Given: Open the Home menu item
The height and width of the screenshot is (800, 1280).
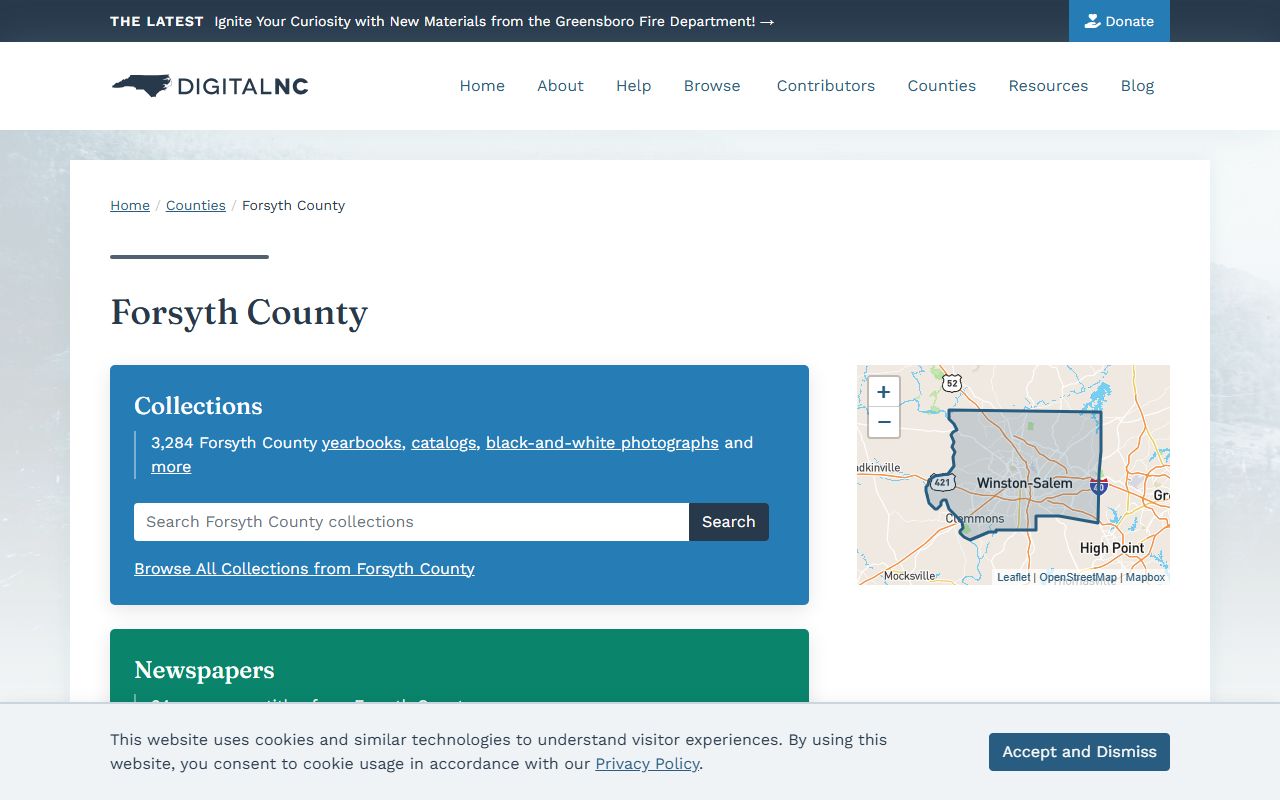Looking at the screenshot, I should [x=482, y=86].
